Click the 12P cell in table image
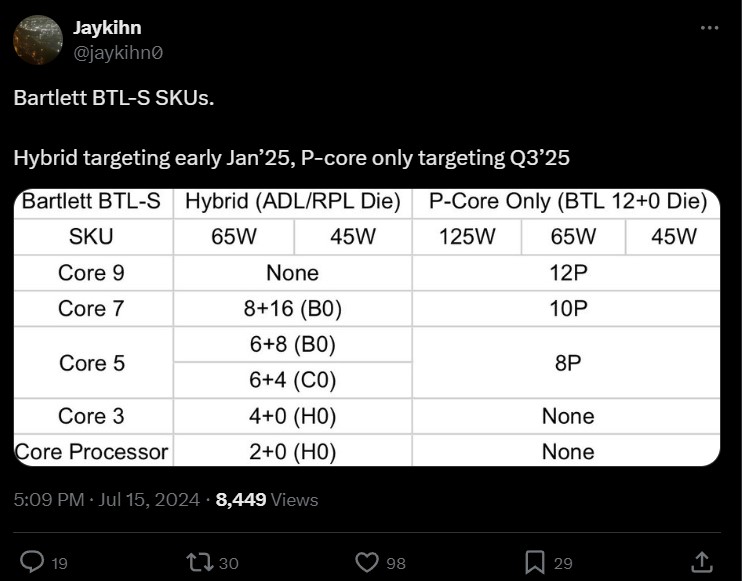 (x=566, y=273)
